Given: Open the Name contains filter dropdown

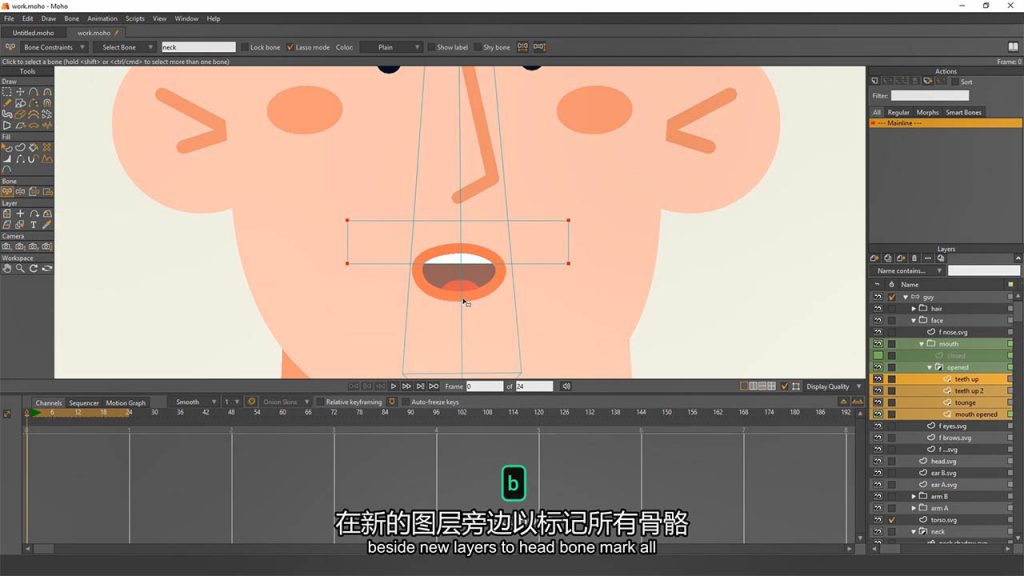Looking at the screenshot, I should 908,270.
